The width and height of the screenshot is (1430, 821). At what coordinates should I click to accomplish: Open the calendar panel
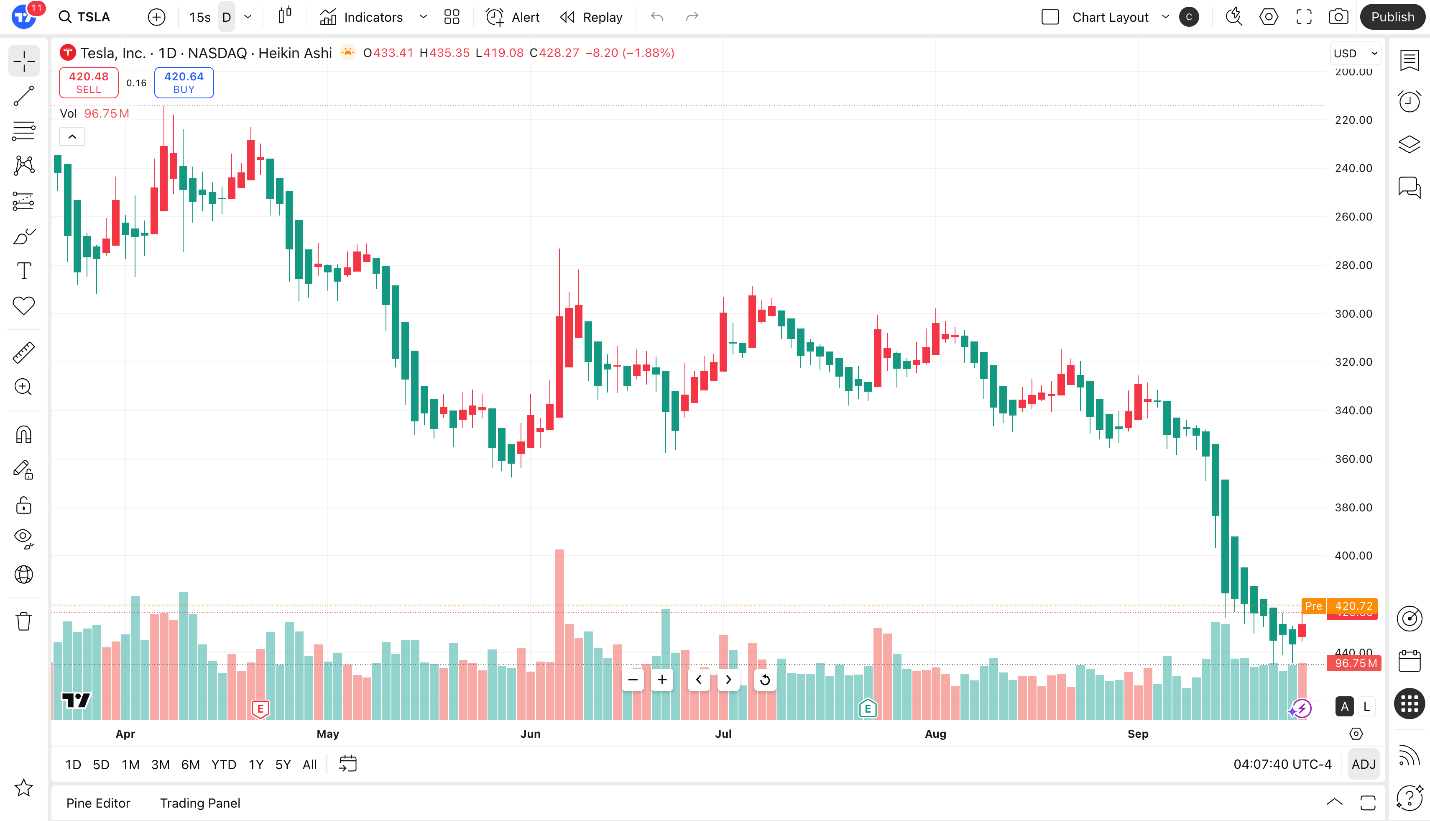tap(1410, 660)
